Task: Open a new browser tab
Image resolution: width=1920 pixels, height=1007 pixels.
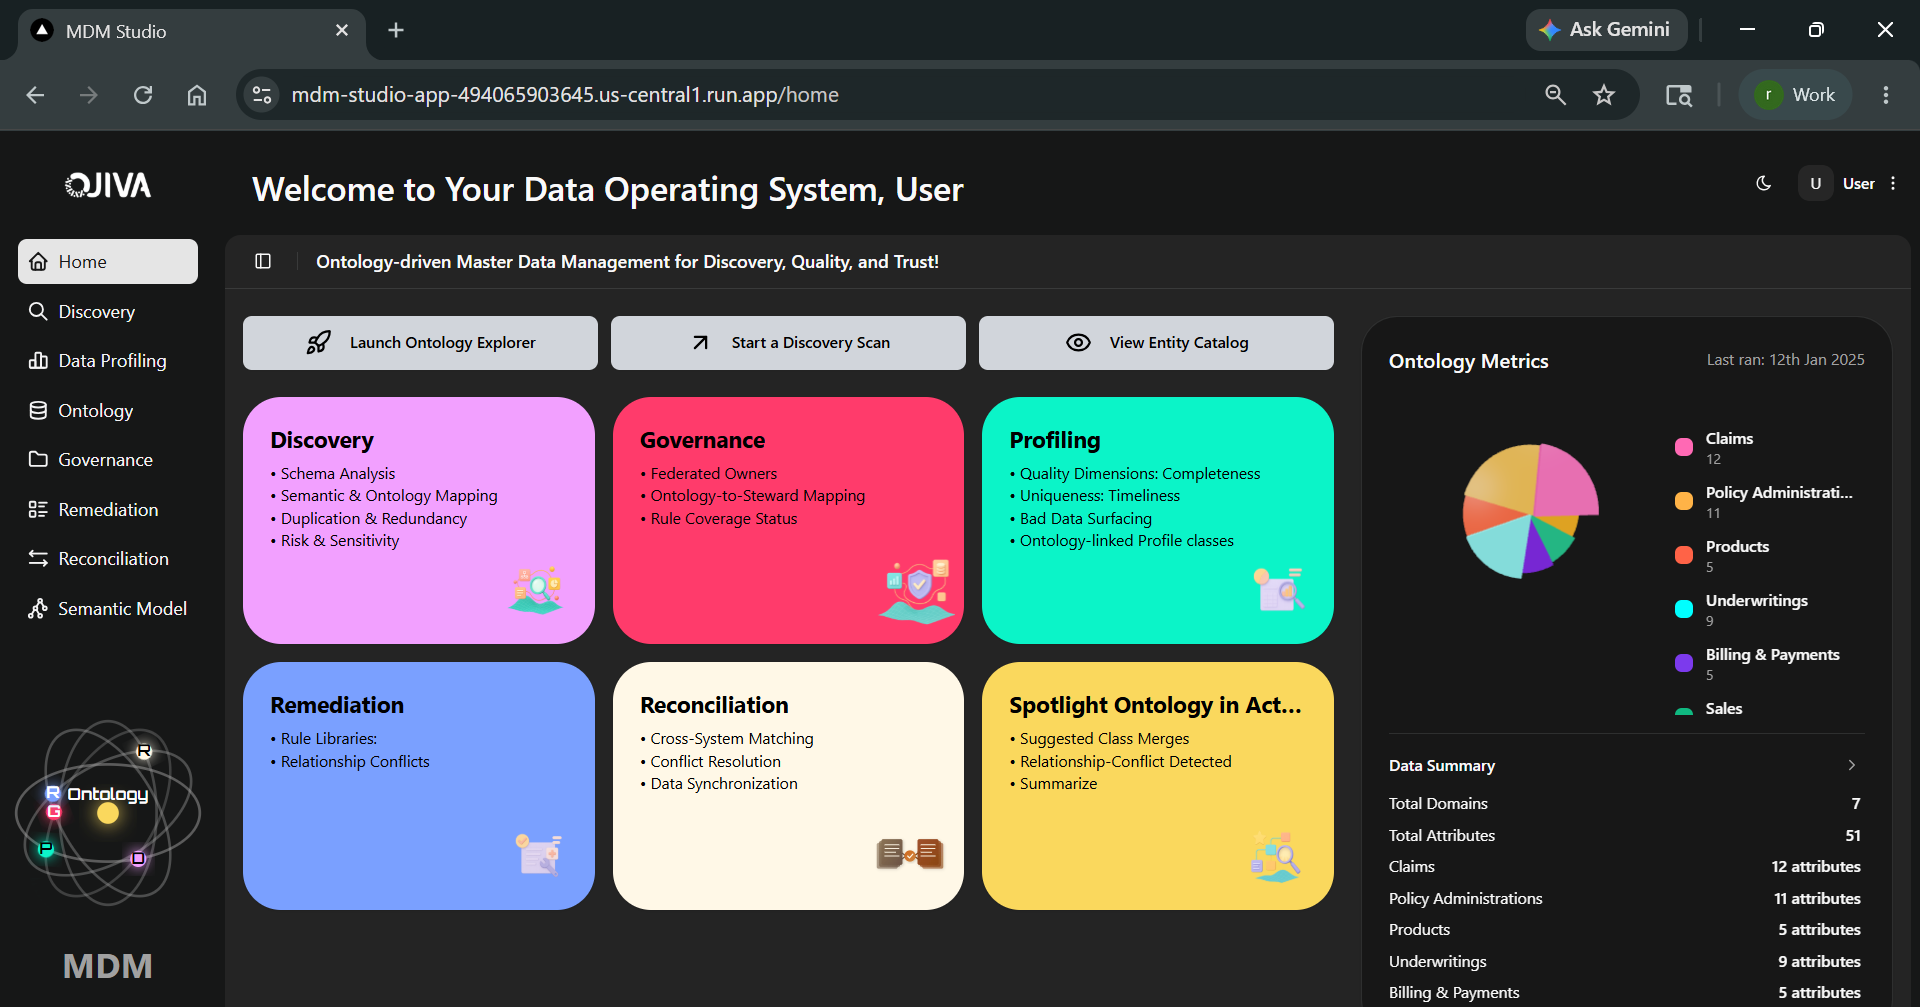Action: coord(396,30)
